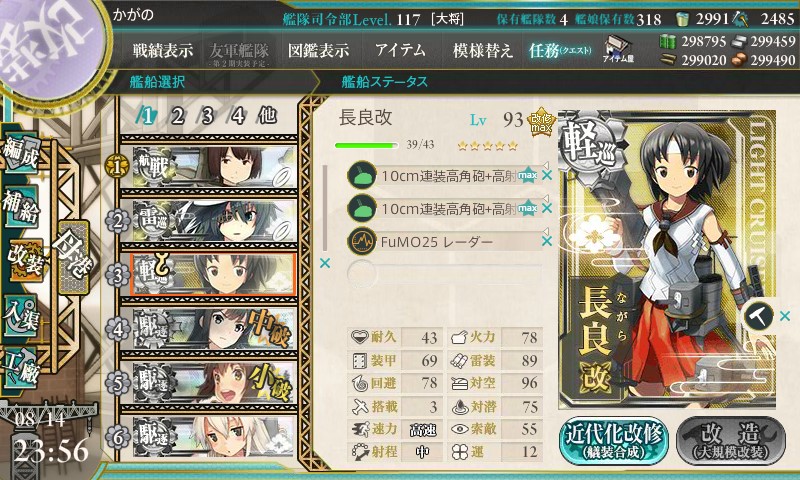Click 近代化改修 modernization button
The width and height of the screenshot is (800, 480).
click(x=614, y=440)
